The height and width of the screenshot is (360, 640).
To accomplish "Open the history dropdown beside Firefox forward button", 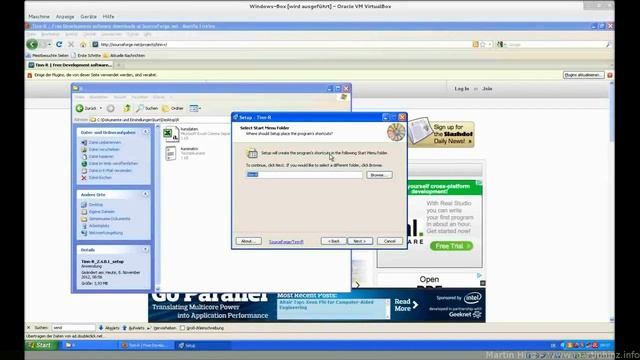I will [49, 44].
